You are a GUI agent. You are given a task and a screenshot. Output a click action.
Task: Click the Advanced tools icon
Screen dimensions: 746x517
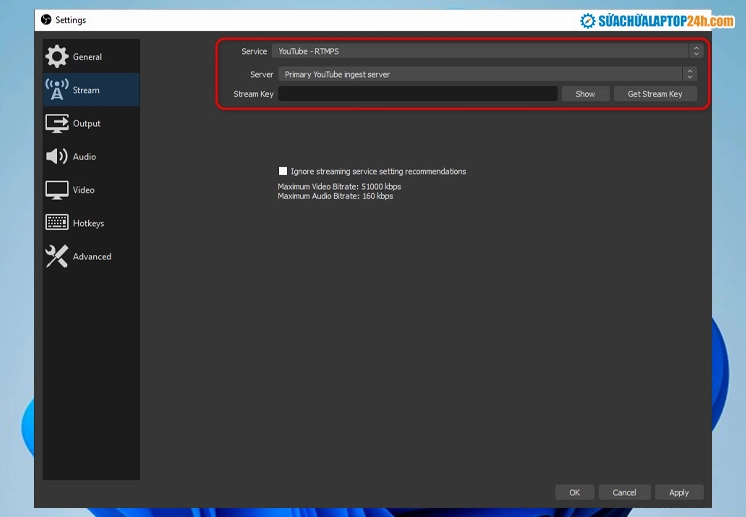click(x=57, y=256)
